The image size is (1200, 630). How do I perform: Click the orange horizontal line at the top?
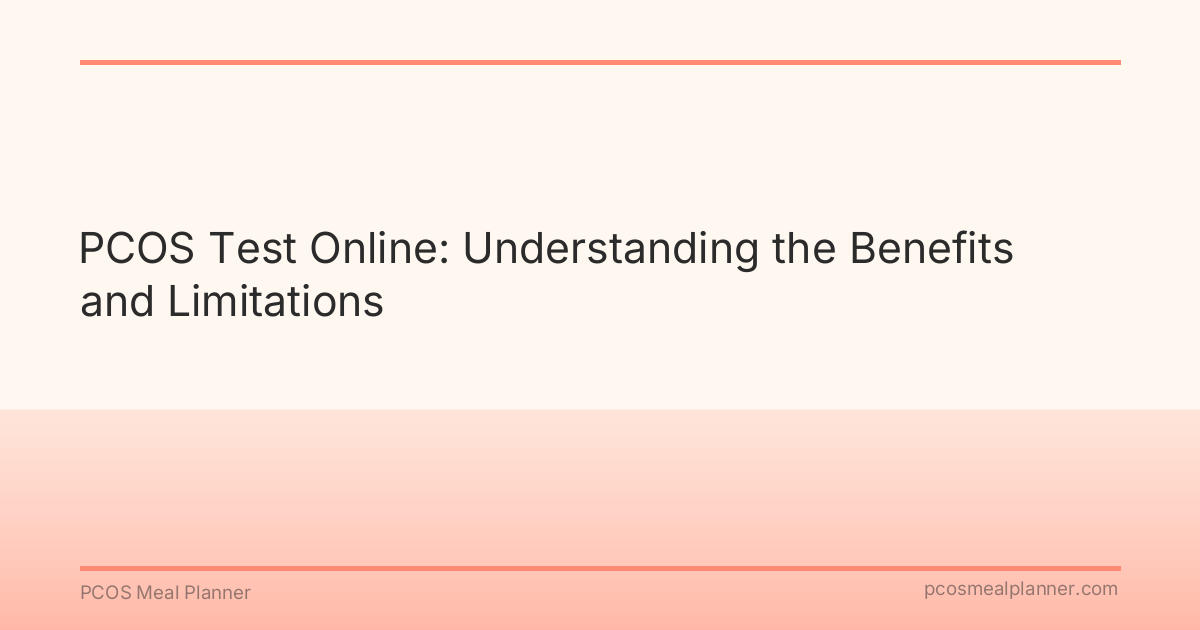click(x=600, y=62)
